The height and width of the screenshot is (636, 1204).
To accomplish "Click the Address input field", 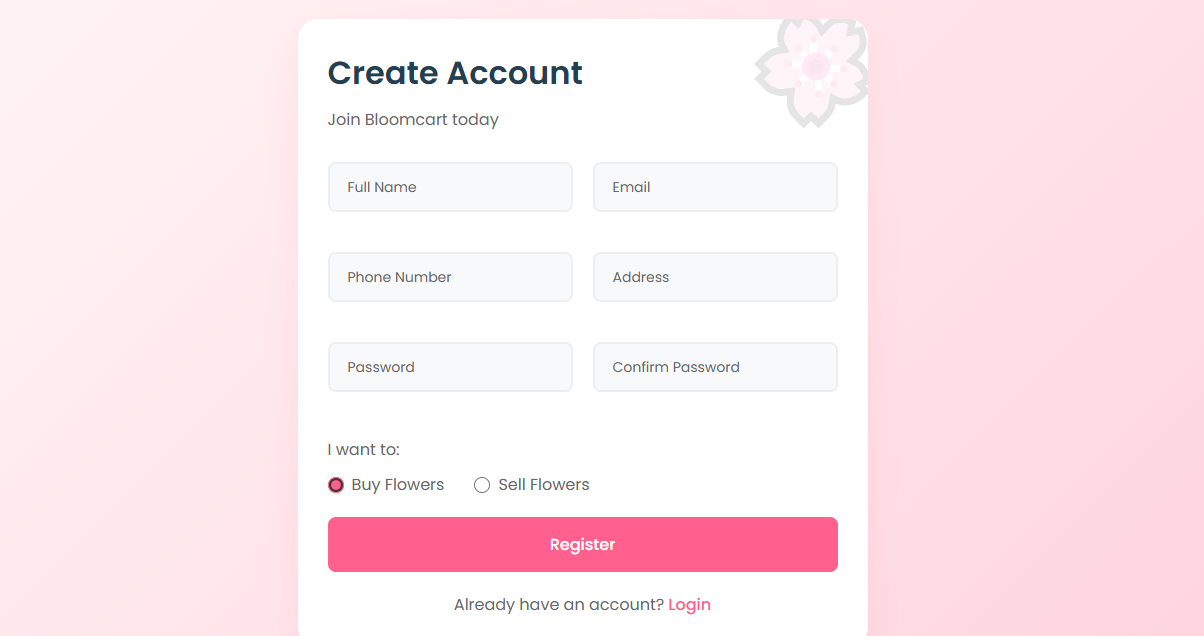I will pyautogui.click(x=715, y=277).
